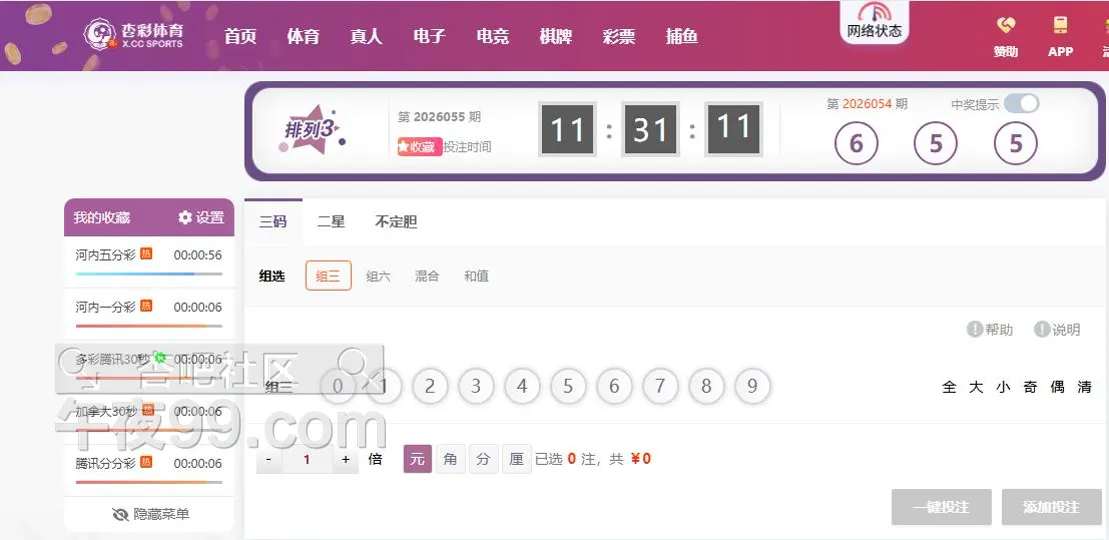Open the 说明 info icon
This screenshot has height=540, width=1109.
(x=1042, y=330)
